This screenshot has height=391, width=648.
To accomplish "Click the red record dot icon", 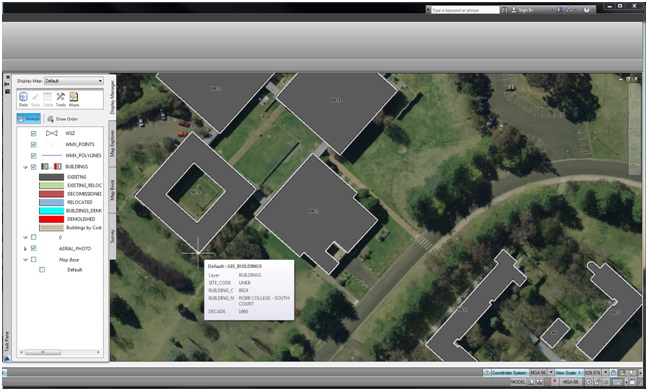I will pyautogui.click(x=555, y=381).
